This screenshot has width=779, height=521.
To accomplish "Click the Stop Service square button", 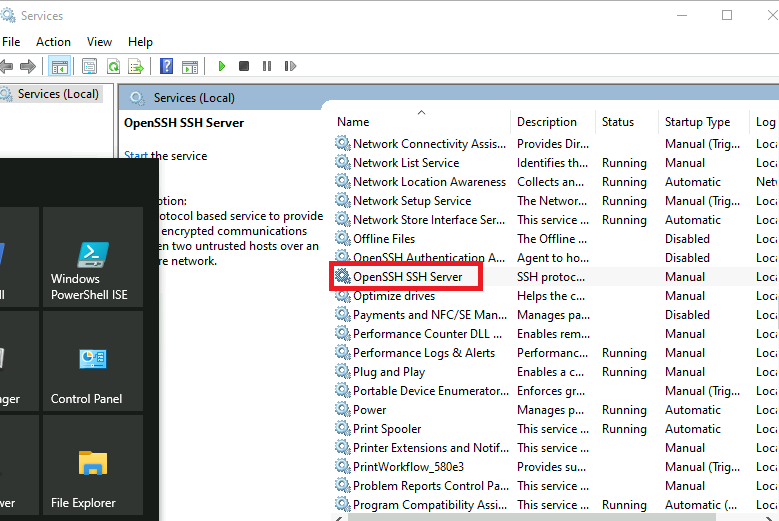I will click(243, 66).
